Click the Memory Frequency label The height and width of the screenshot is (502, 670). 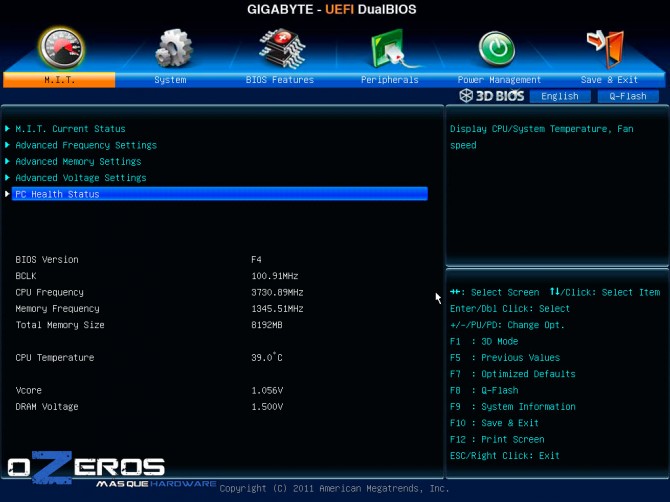(x=57, y=308)
